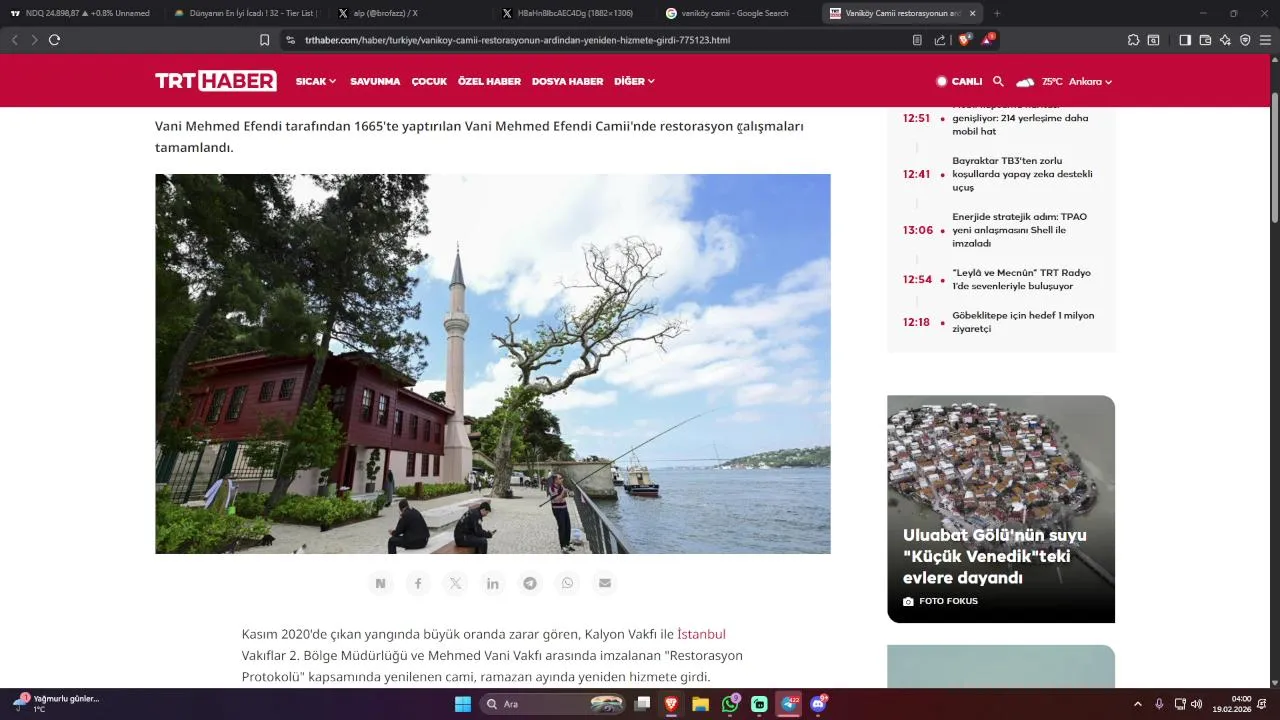
Task: Open the Brave VPN shield icon
Action: pos(1245,40)
